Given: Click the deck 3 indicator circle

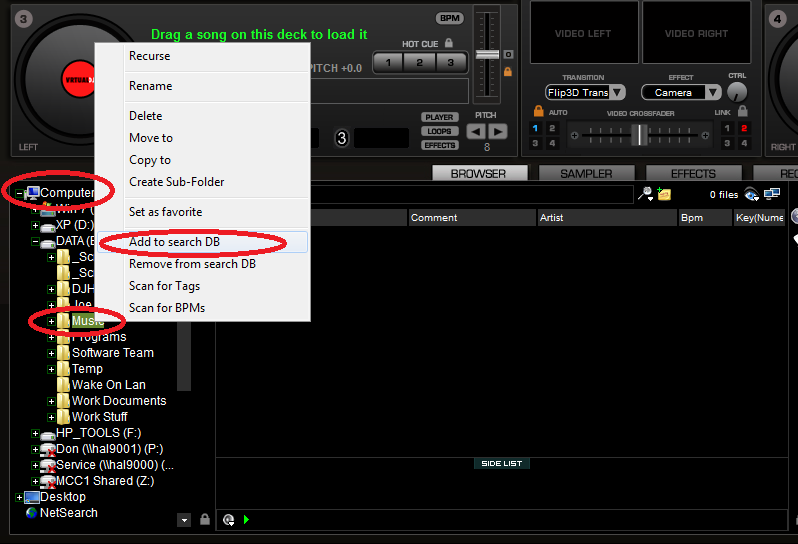Looking at the screenshot, I should (342, 138).
